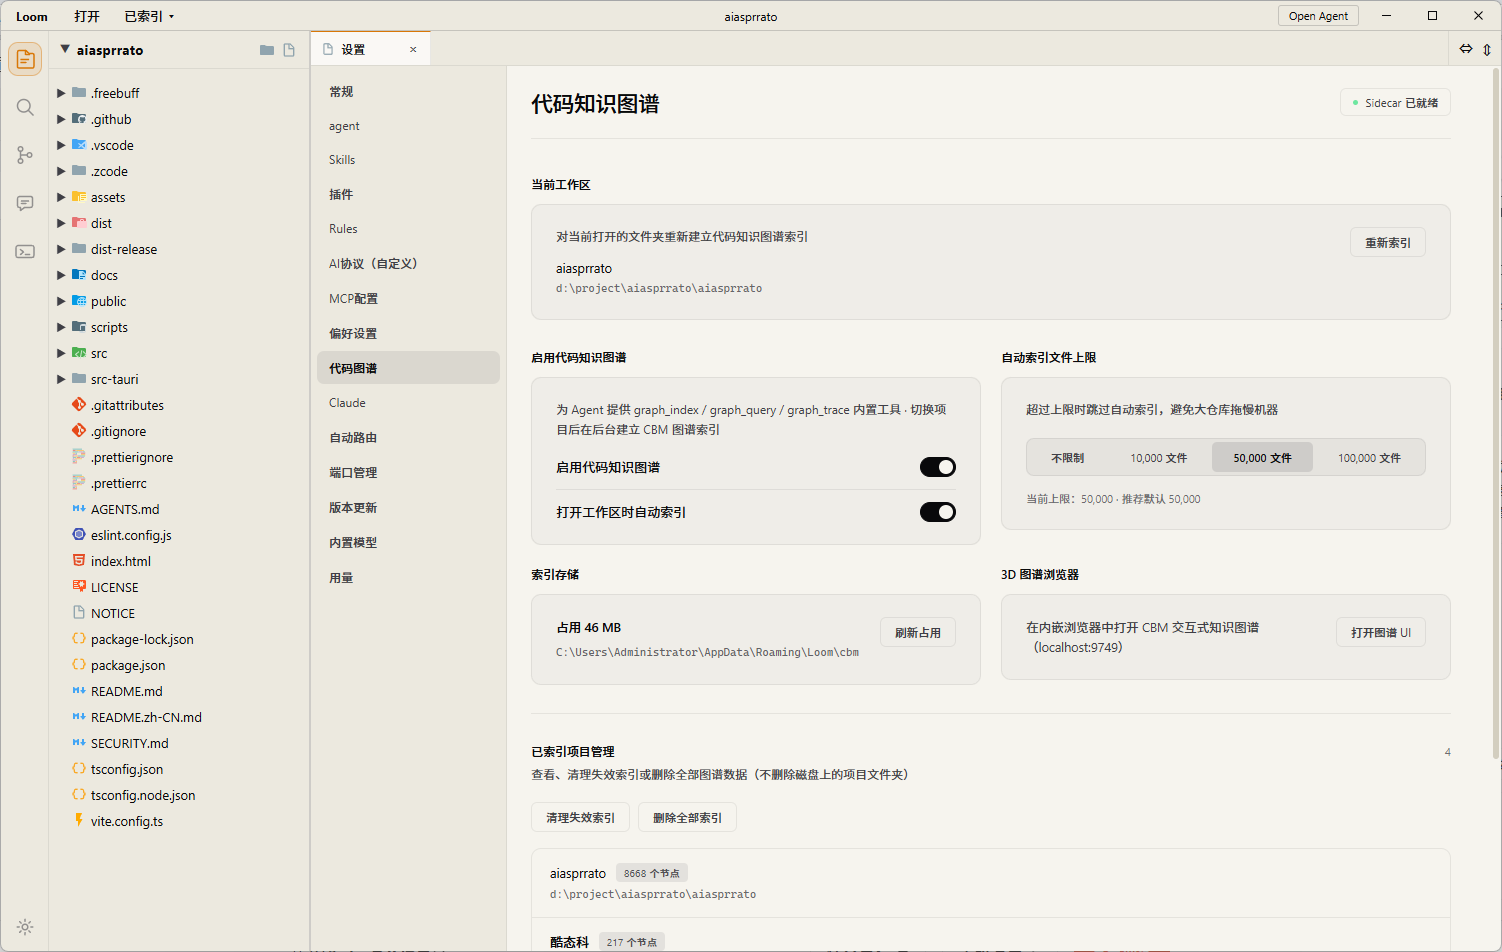
Task: Click the 打开图谱 UI button
Action: [x=1381, y=632]
